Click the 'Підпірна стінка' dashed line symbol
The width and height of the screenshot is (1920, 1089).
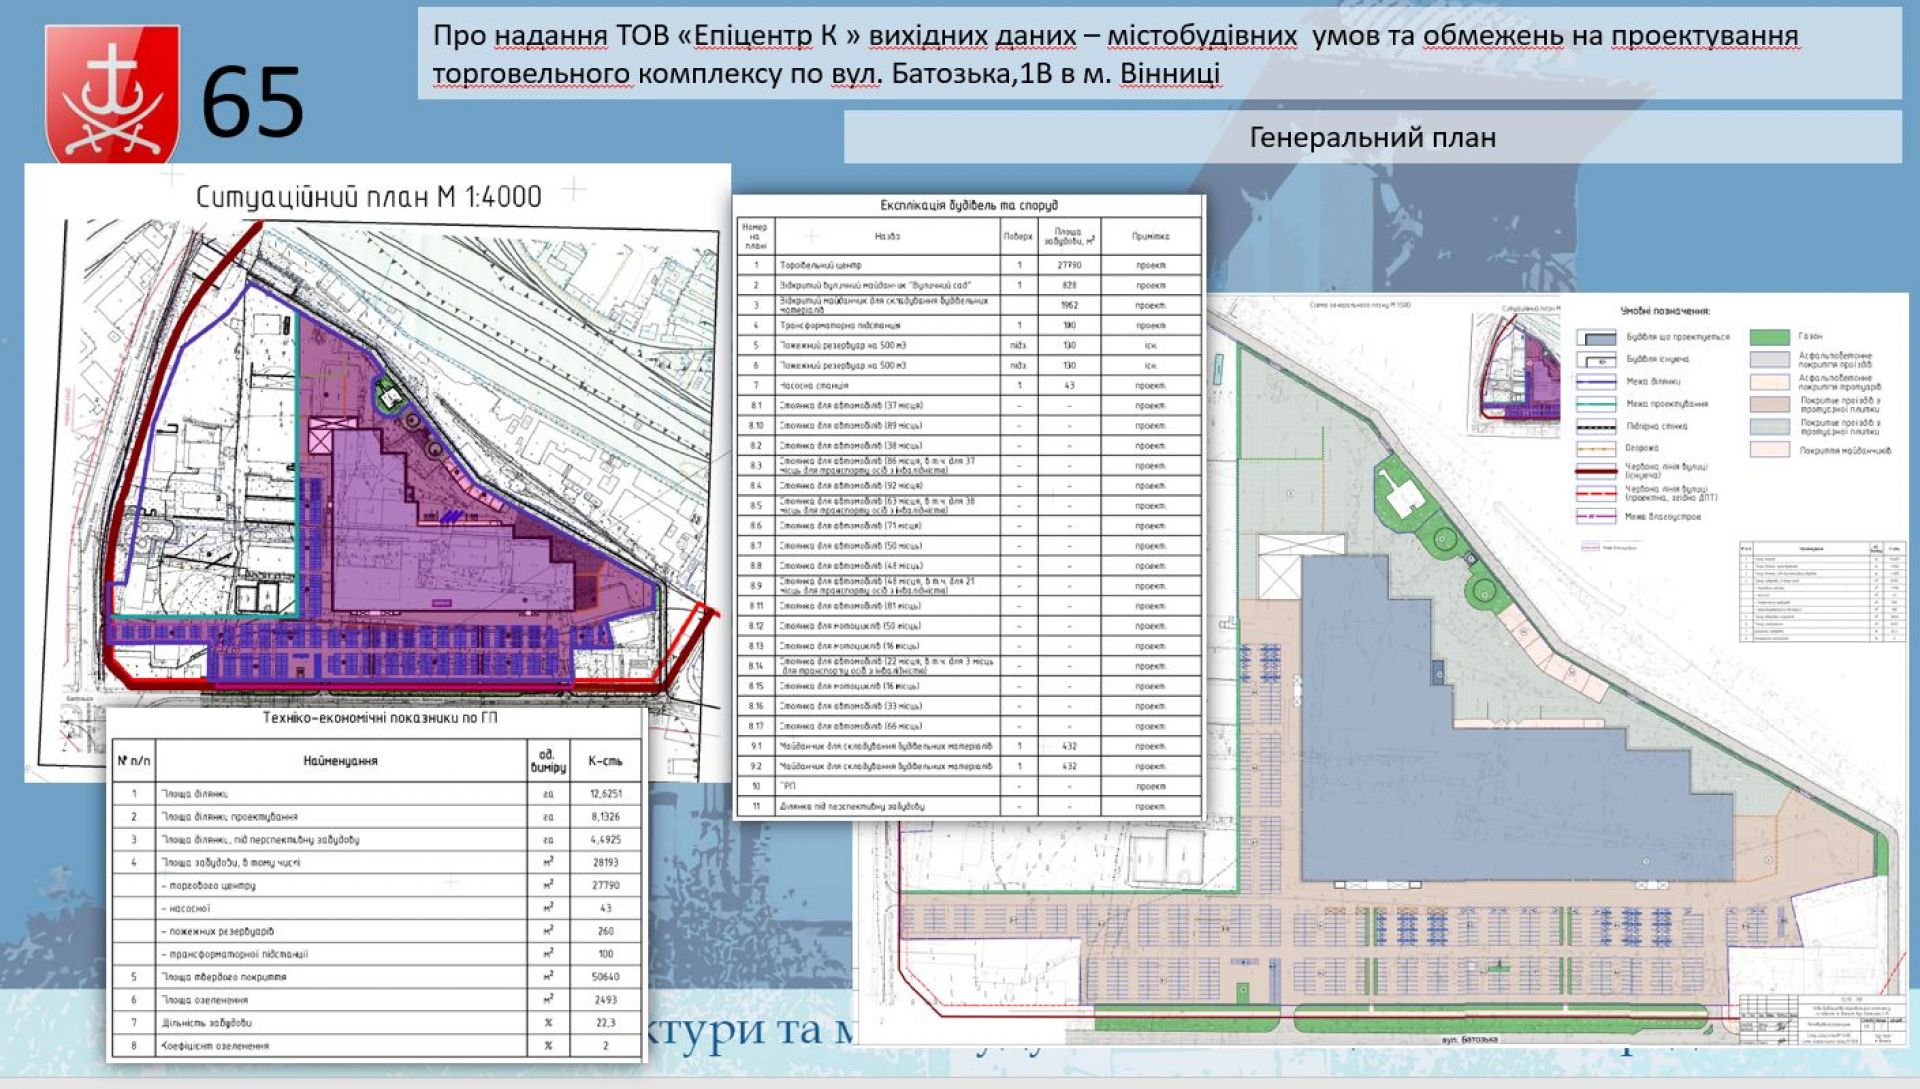tap(1595, 426)
